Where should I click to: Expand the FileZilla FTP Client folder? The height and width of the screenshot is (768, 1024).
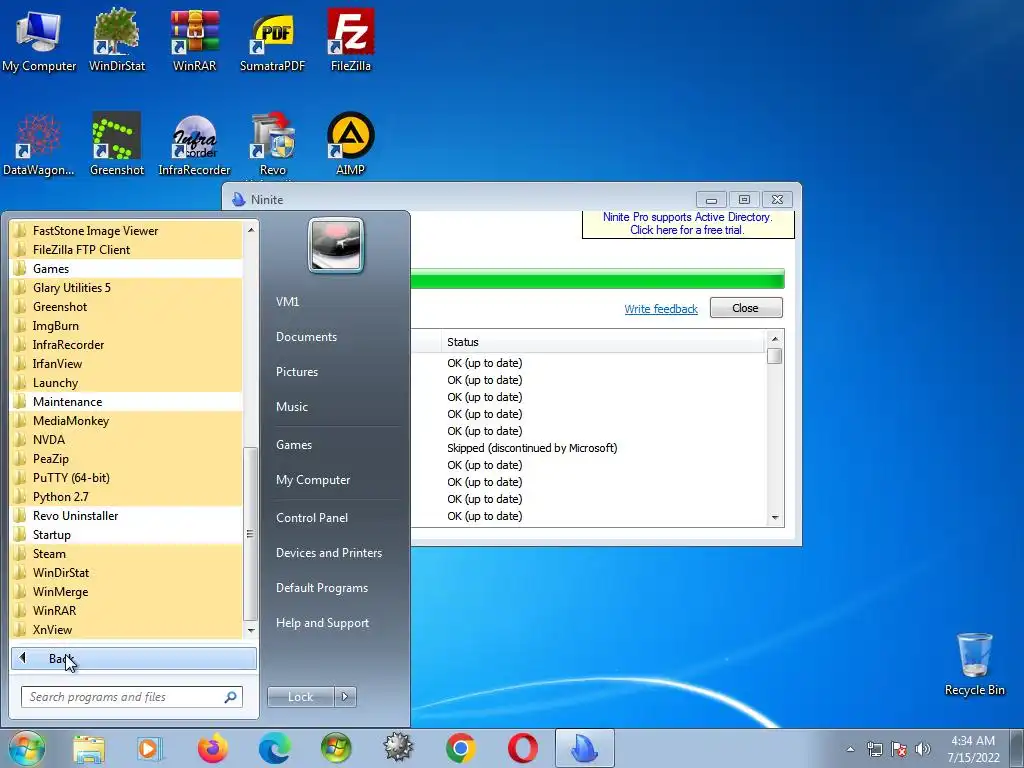click(127, 249)
